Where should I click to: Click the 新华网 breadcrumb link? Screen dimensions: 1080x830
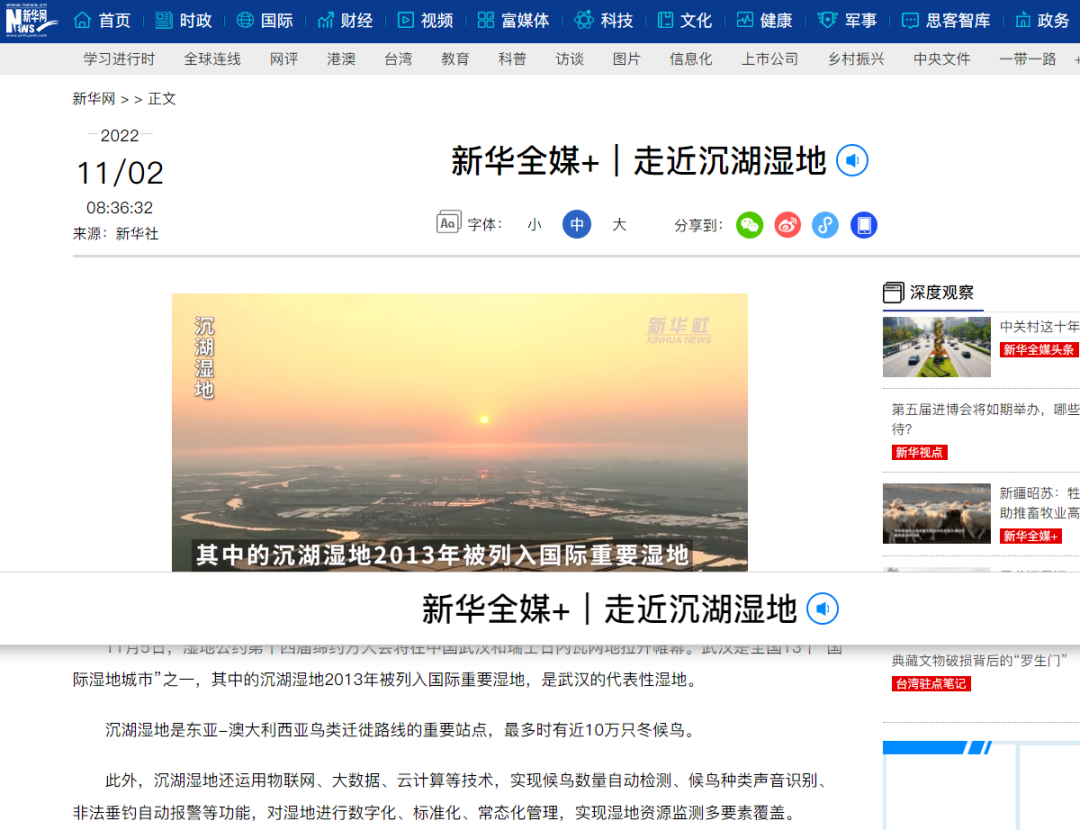coord(94,98)
